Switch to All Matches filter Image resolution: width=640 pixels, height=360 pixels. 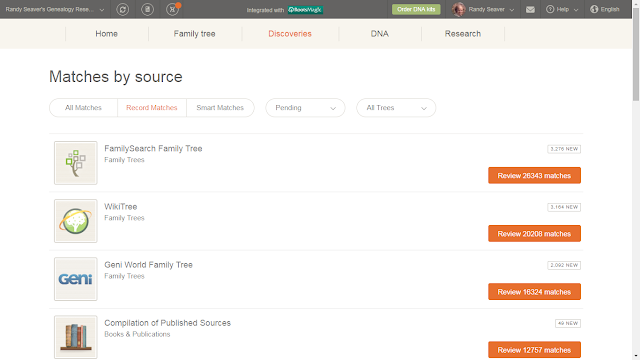coord(83,108)
